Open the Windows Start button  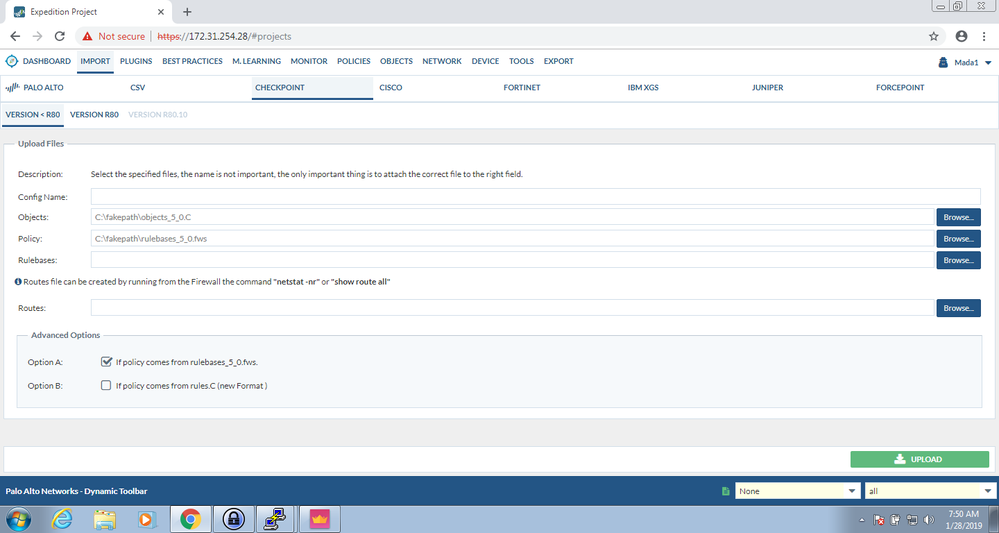tap(19, 520)
